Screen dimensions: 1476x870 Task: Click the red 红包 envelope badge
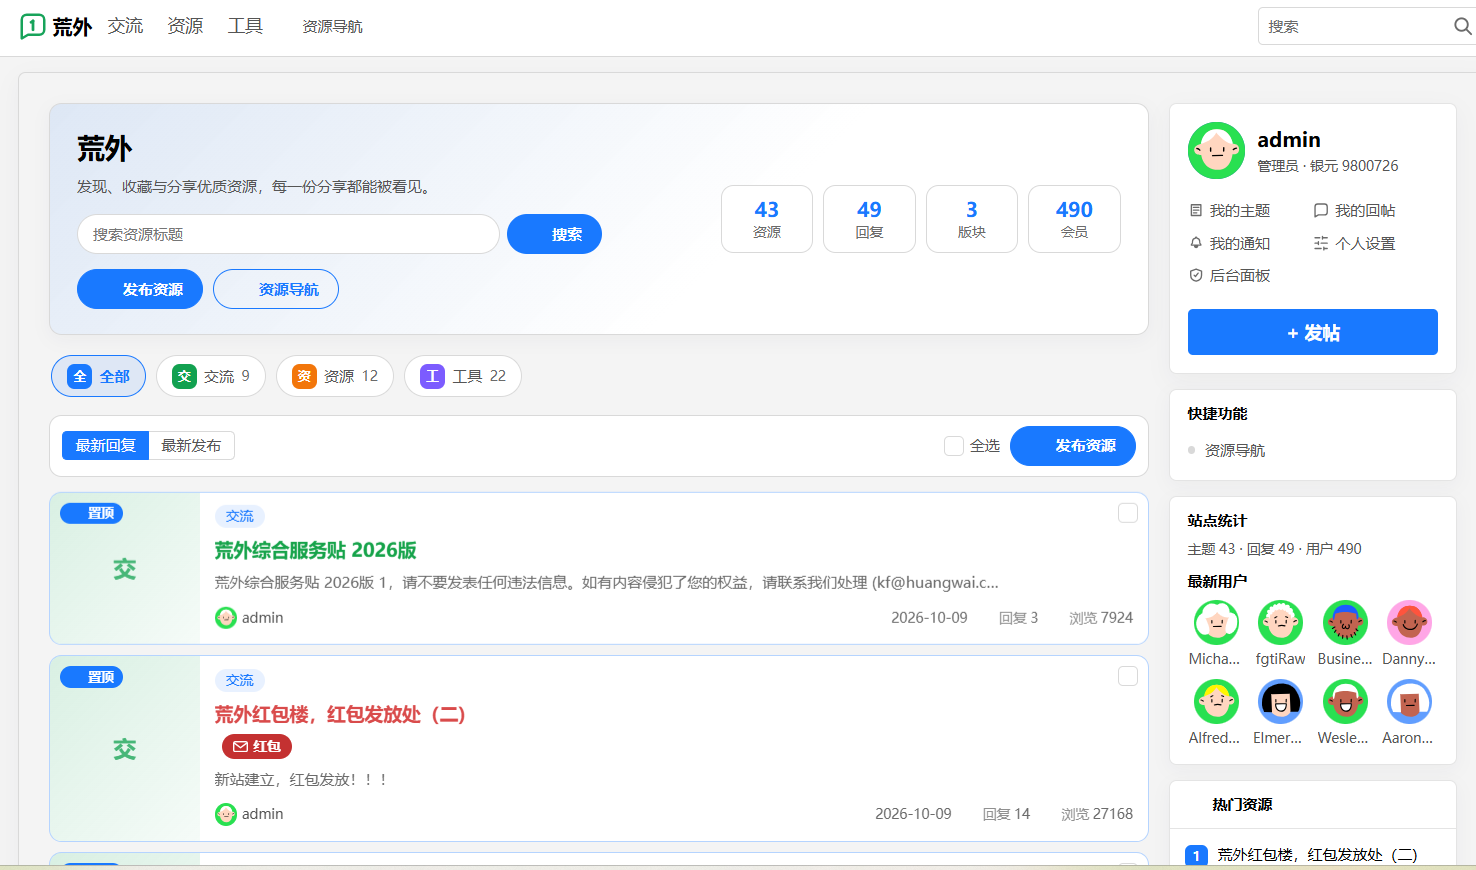[x=257, y=746]
